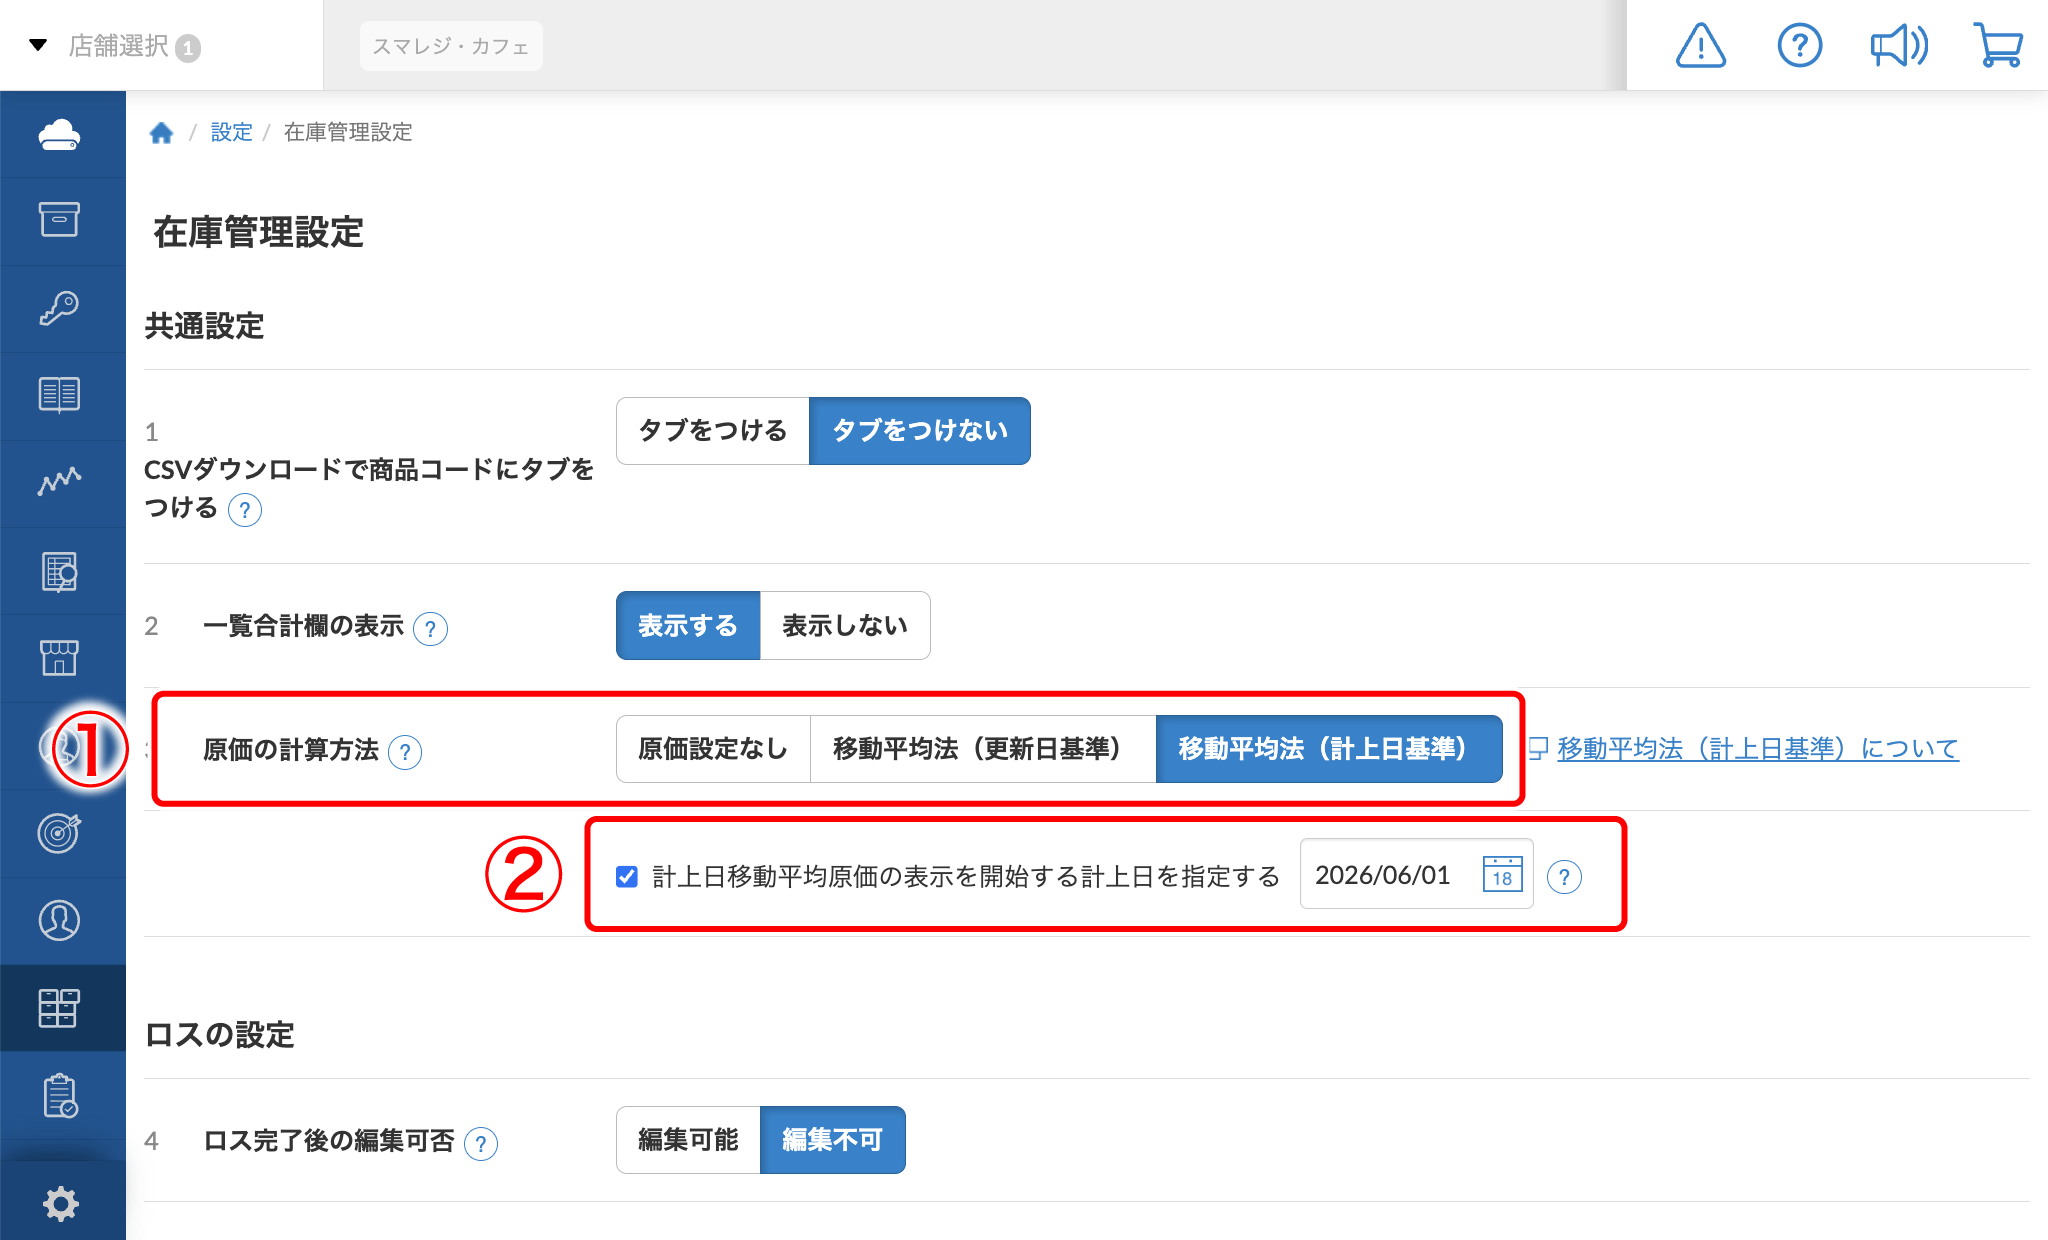The height and width of the screenshot is (1240, 2048).
Task: Click the 在庫管理設定 breadcrumb text
Action: [x=348, y=132]
